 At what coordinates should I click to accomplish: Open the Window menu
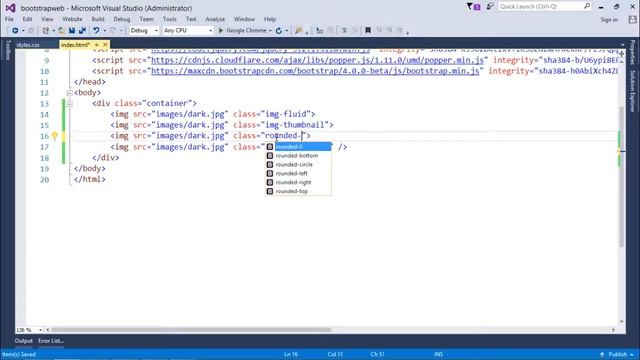pyautogui.click(x=244, y=19)
